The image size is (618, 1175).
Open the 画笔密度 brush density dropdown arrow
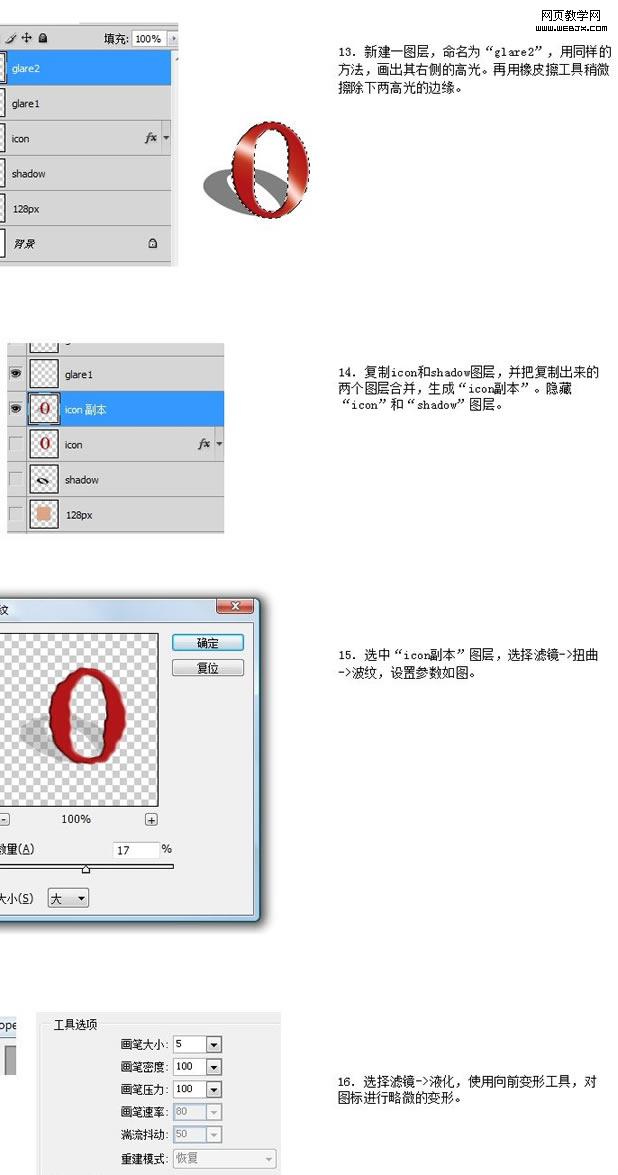tap(213, 1066)
